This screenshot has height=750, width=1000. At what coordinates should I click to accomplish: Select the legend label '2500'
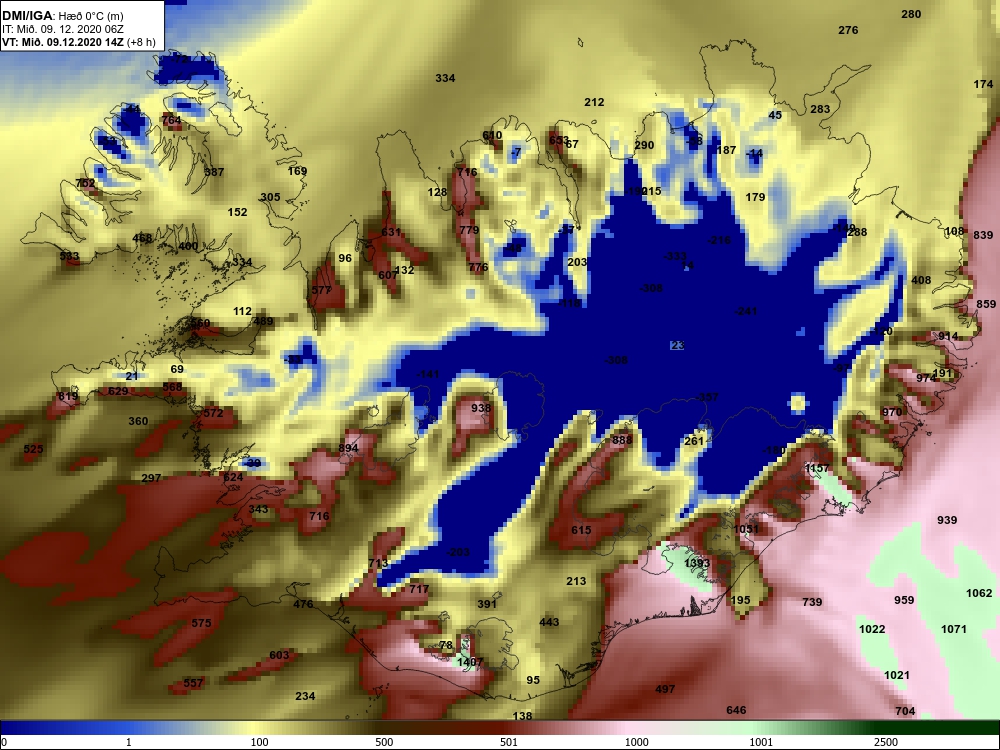886,742
